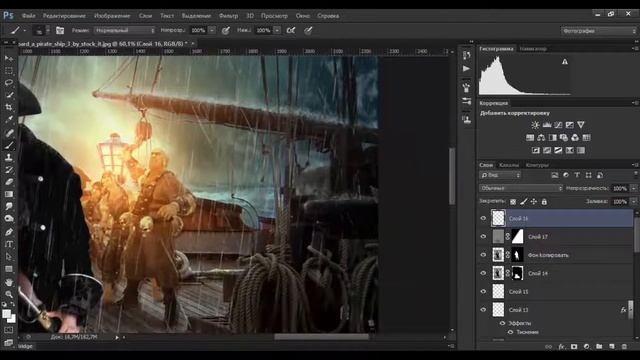Image resolution: width=640 pixels, height=360 pixels.
Task: Select the Gradient tool
Action: pos(9,194)
